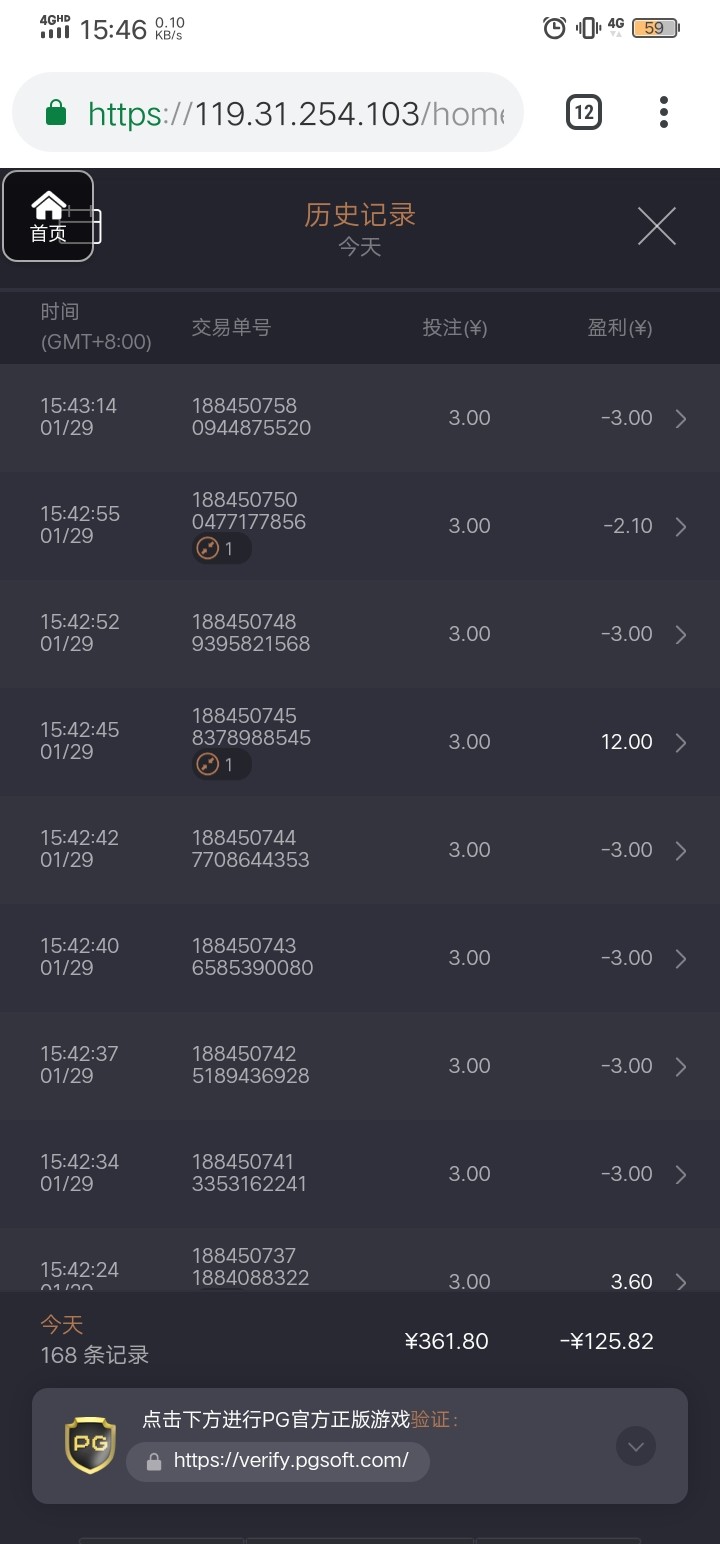Viewport: 720px width, 1544px height.
Task: Tap the PG shield logo icon
Action: pyautogui.click(x=90, y=1445)
